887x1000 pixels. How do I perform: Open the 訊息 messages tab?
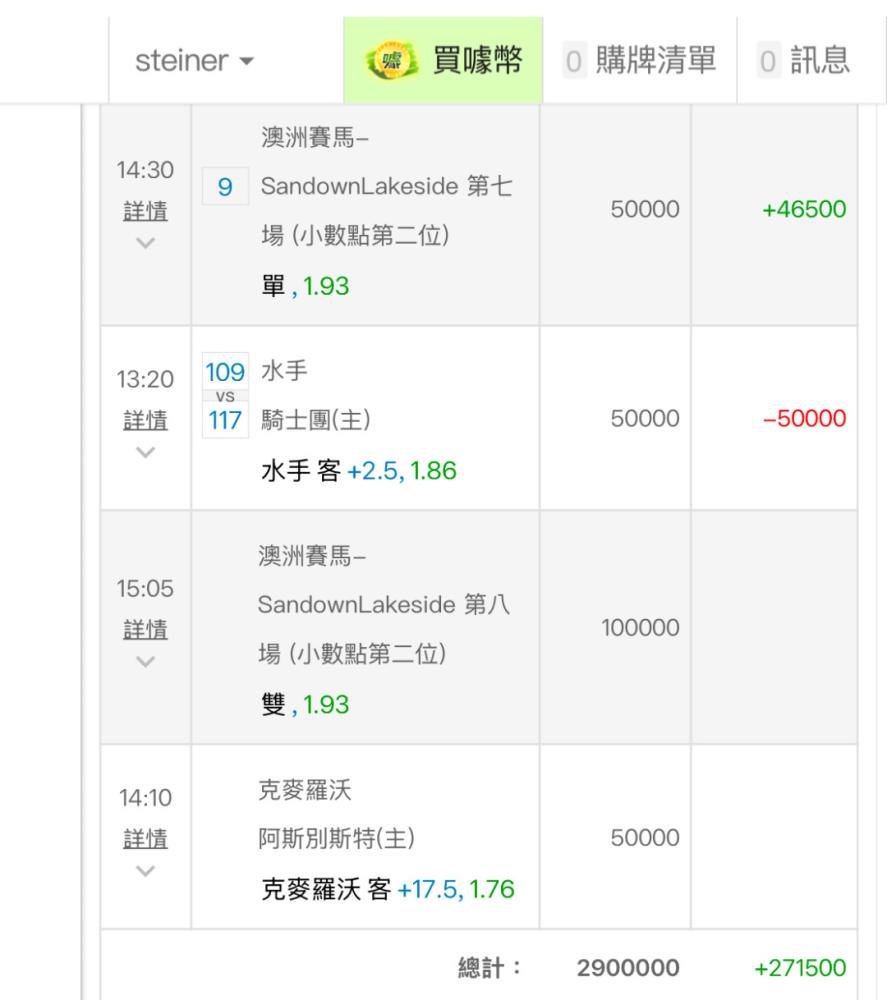tap(804, 61)
